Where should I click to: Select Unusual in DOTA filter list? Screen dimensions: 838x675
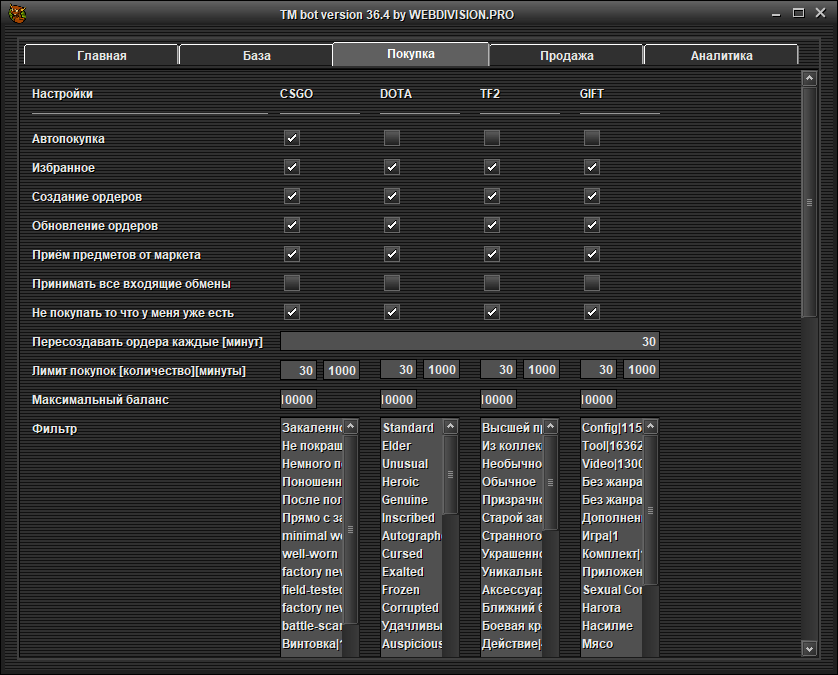pyautogui.click(x=405, y=464)
